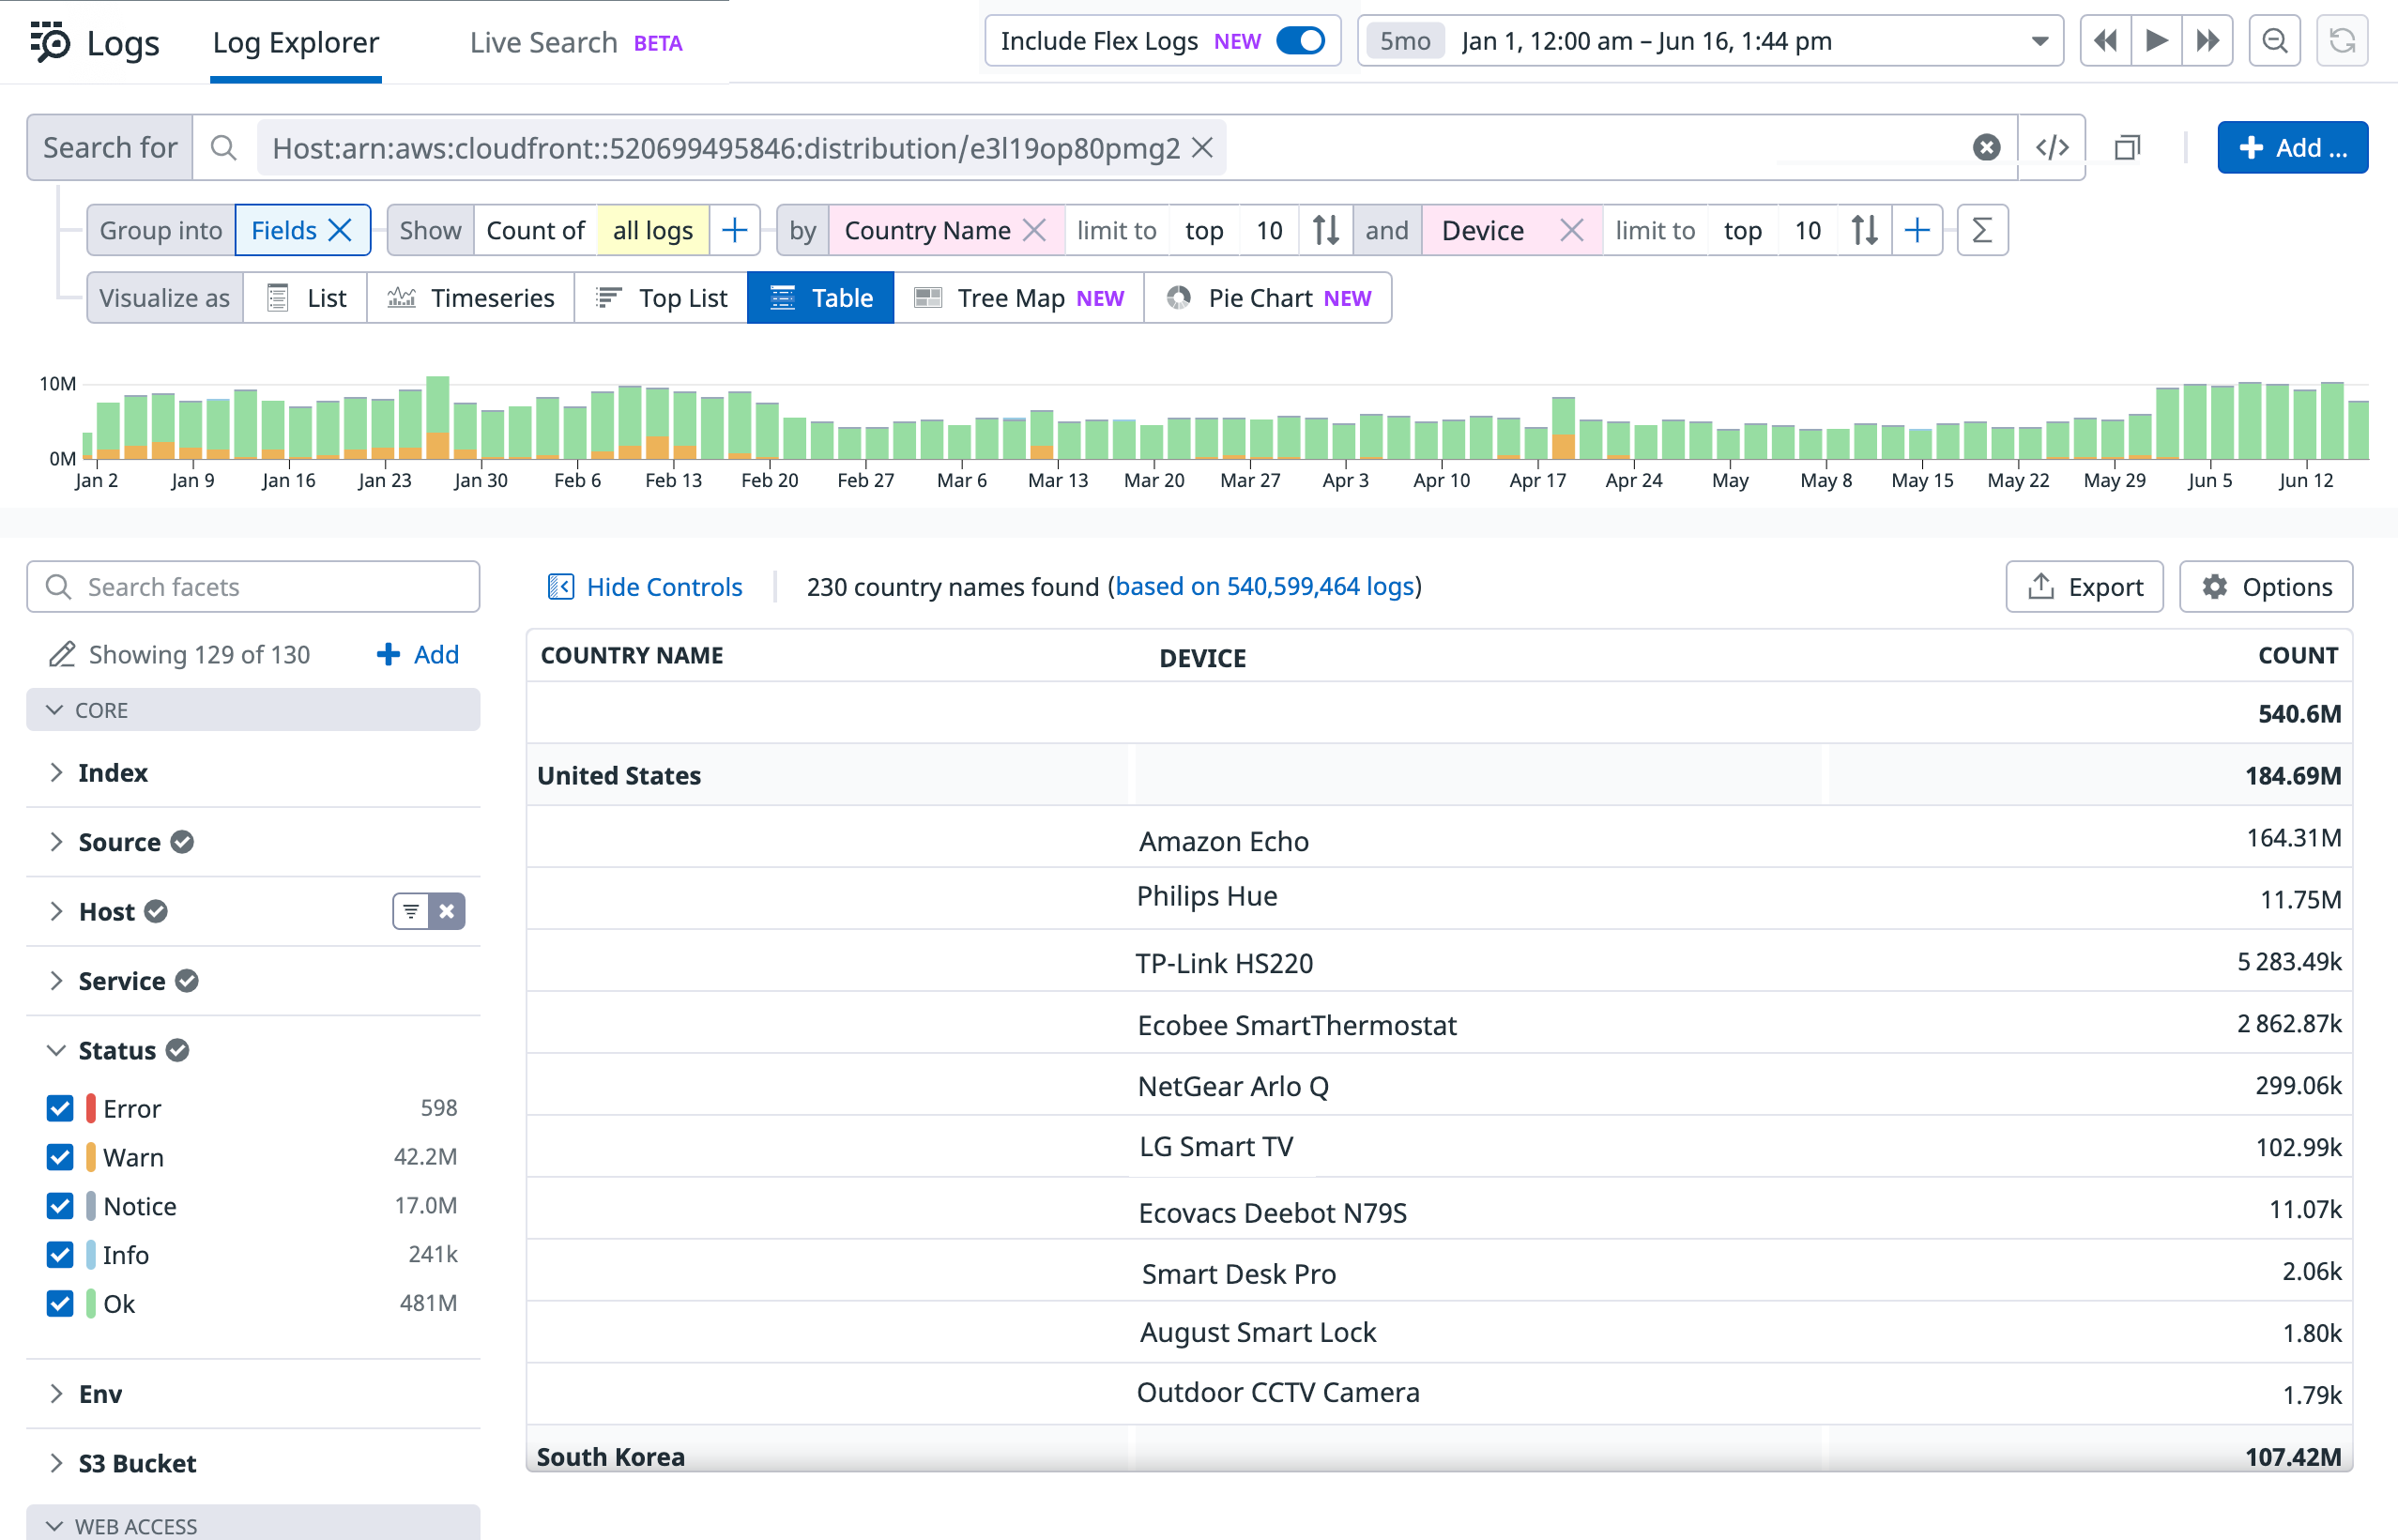This screenshot has width=2398, height=1540.
Task: Open the query syntax editor icon
Action: tap(2053, 147)
